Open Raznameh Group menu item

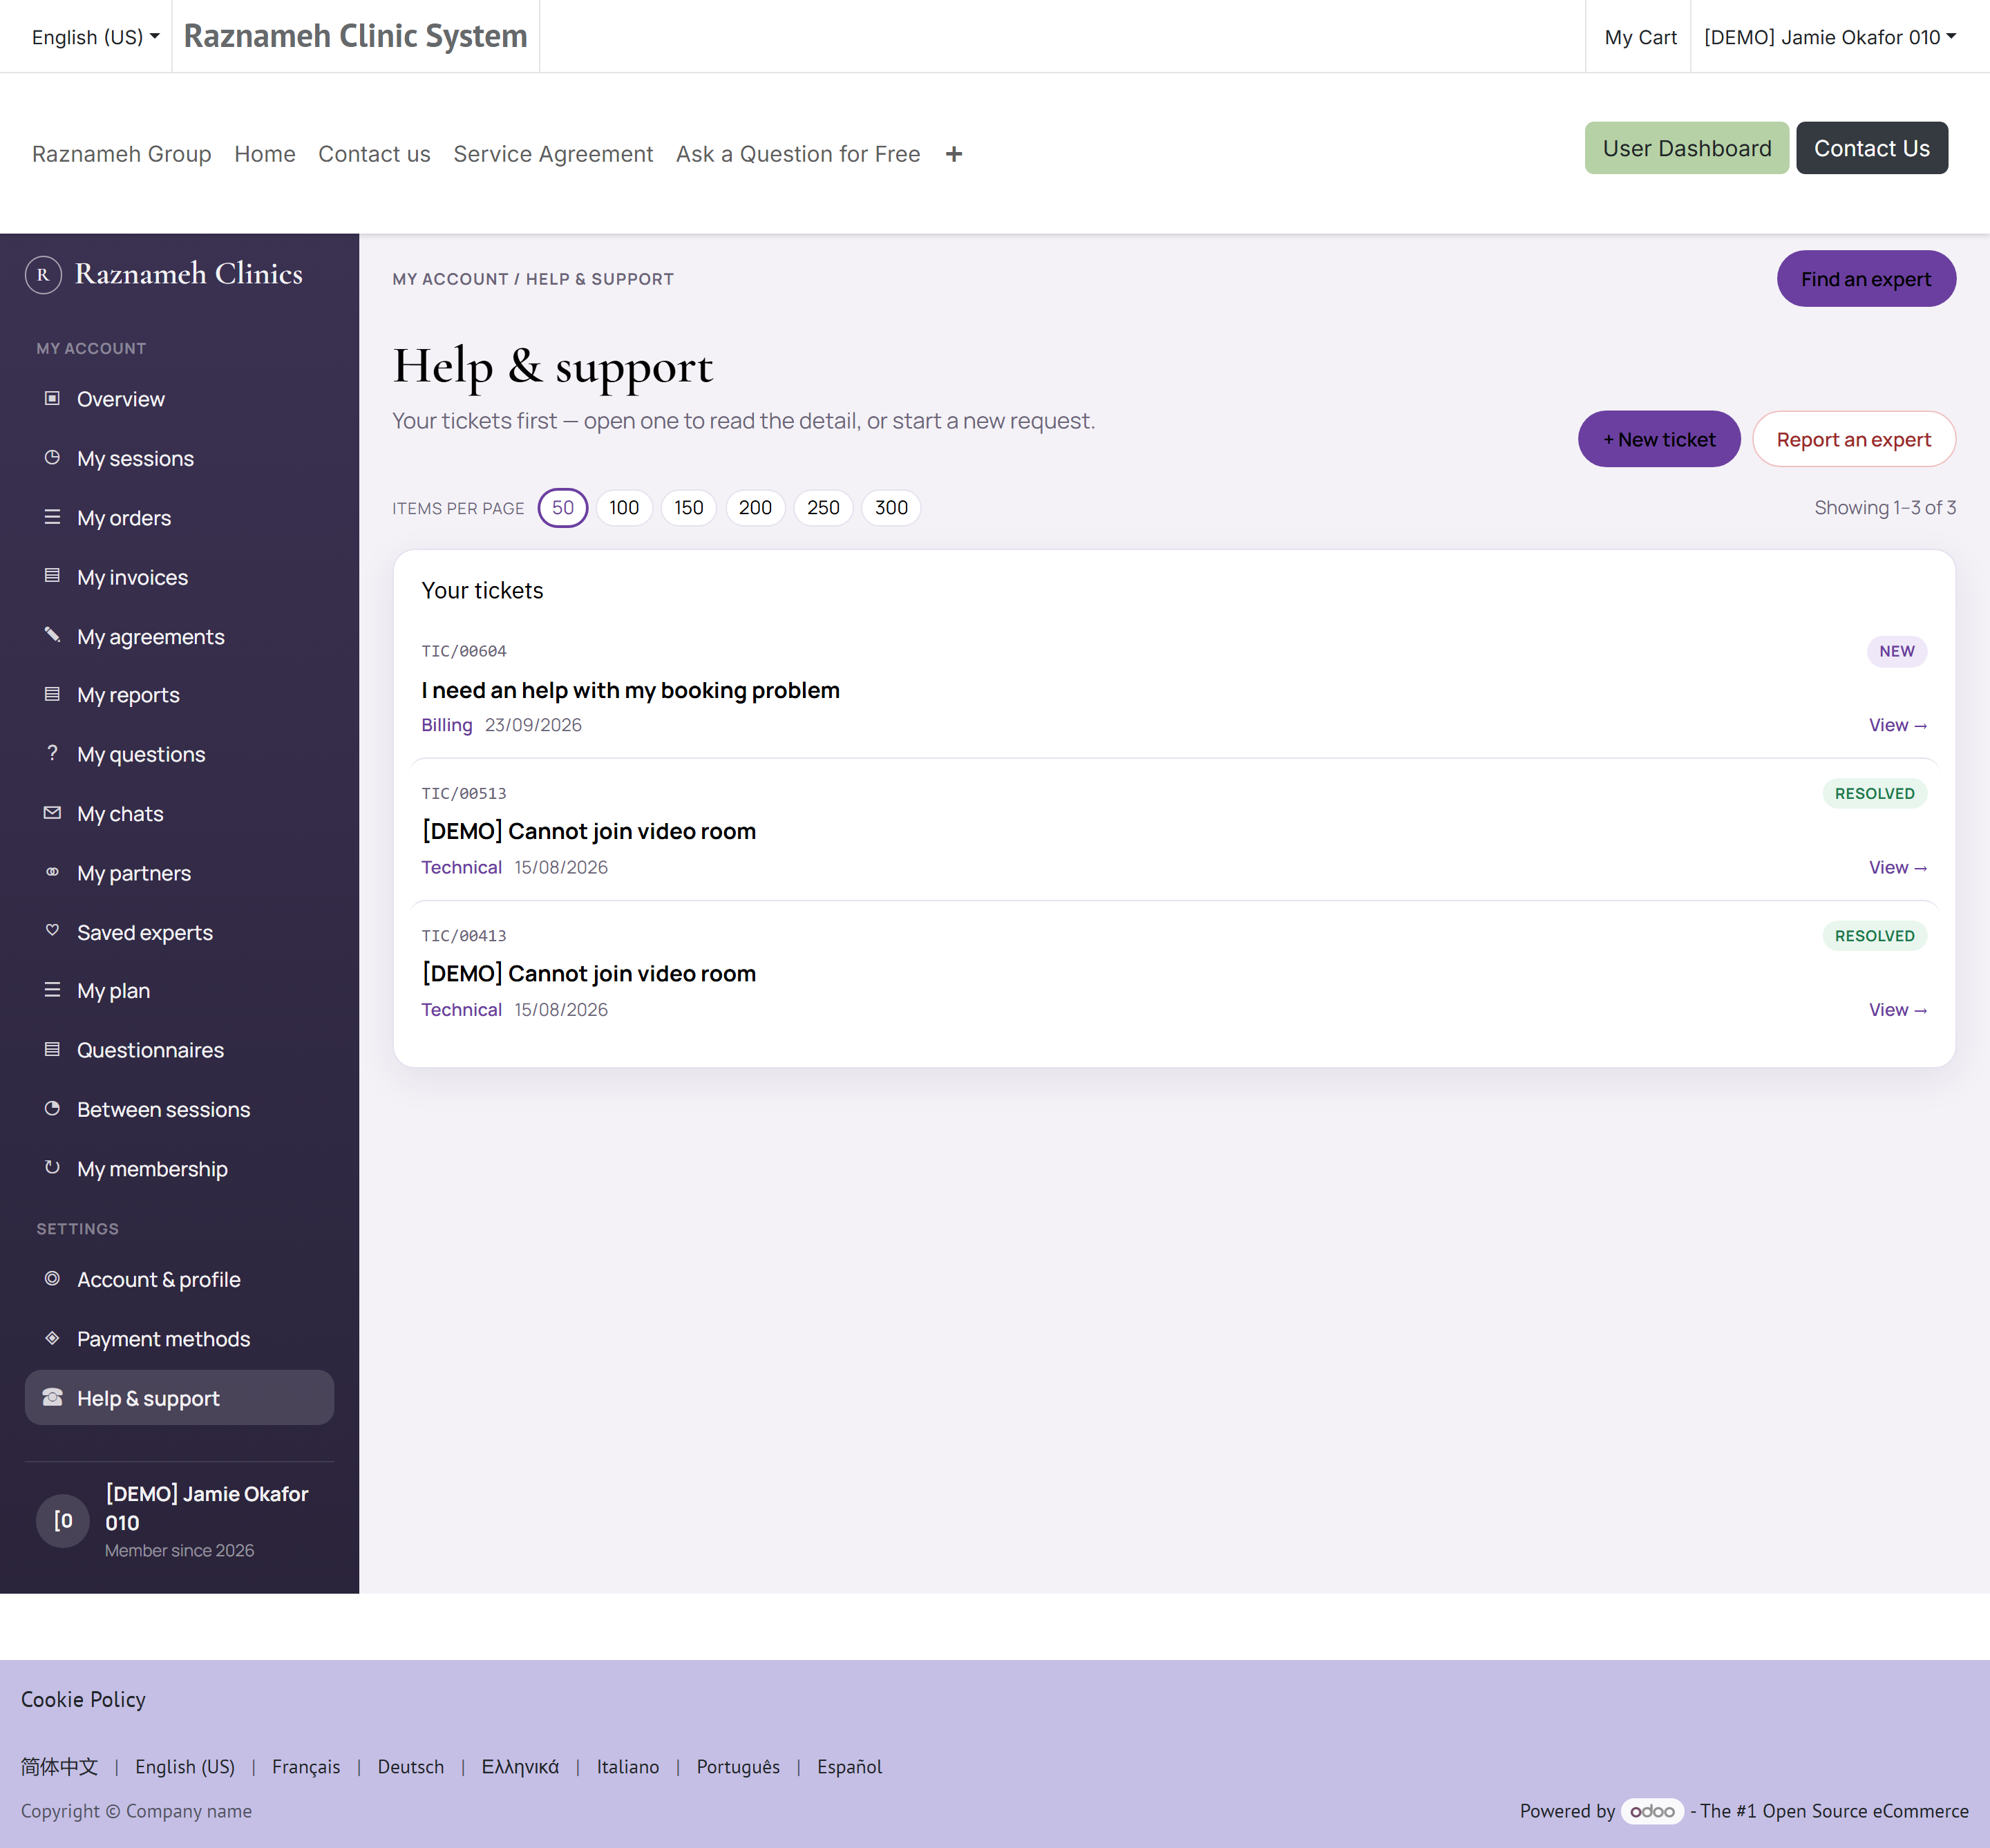point(121,154)
